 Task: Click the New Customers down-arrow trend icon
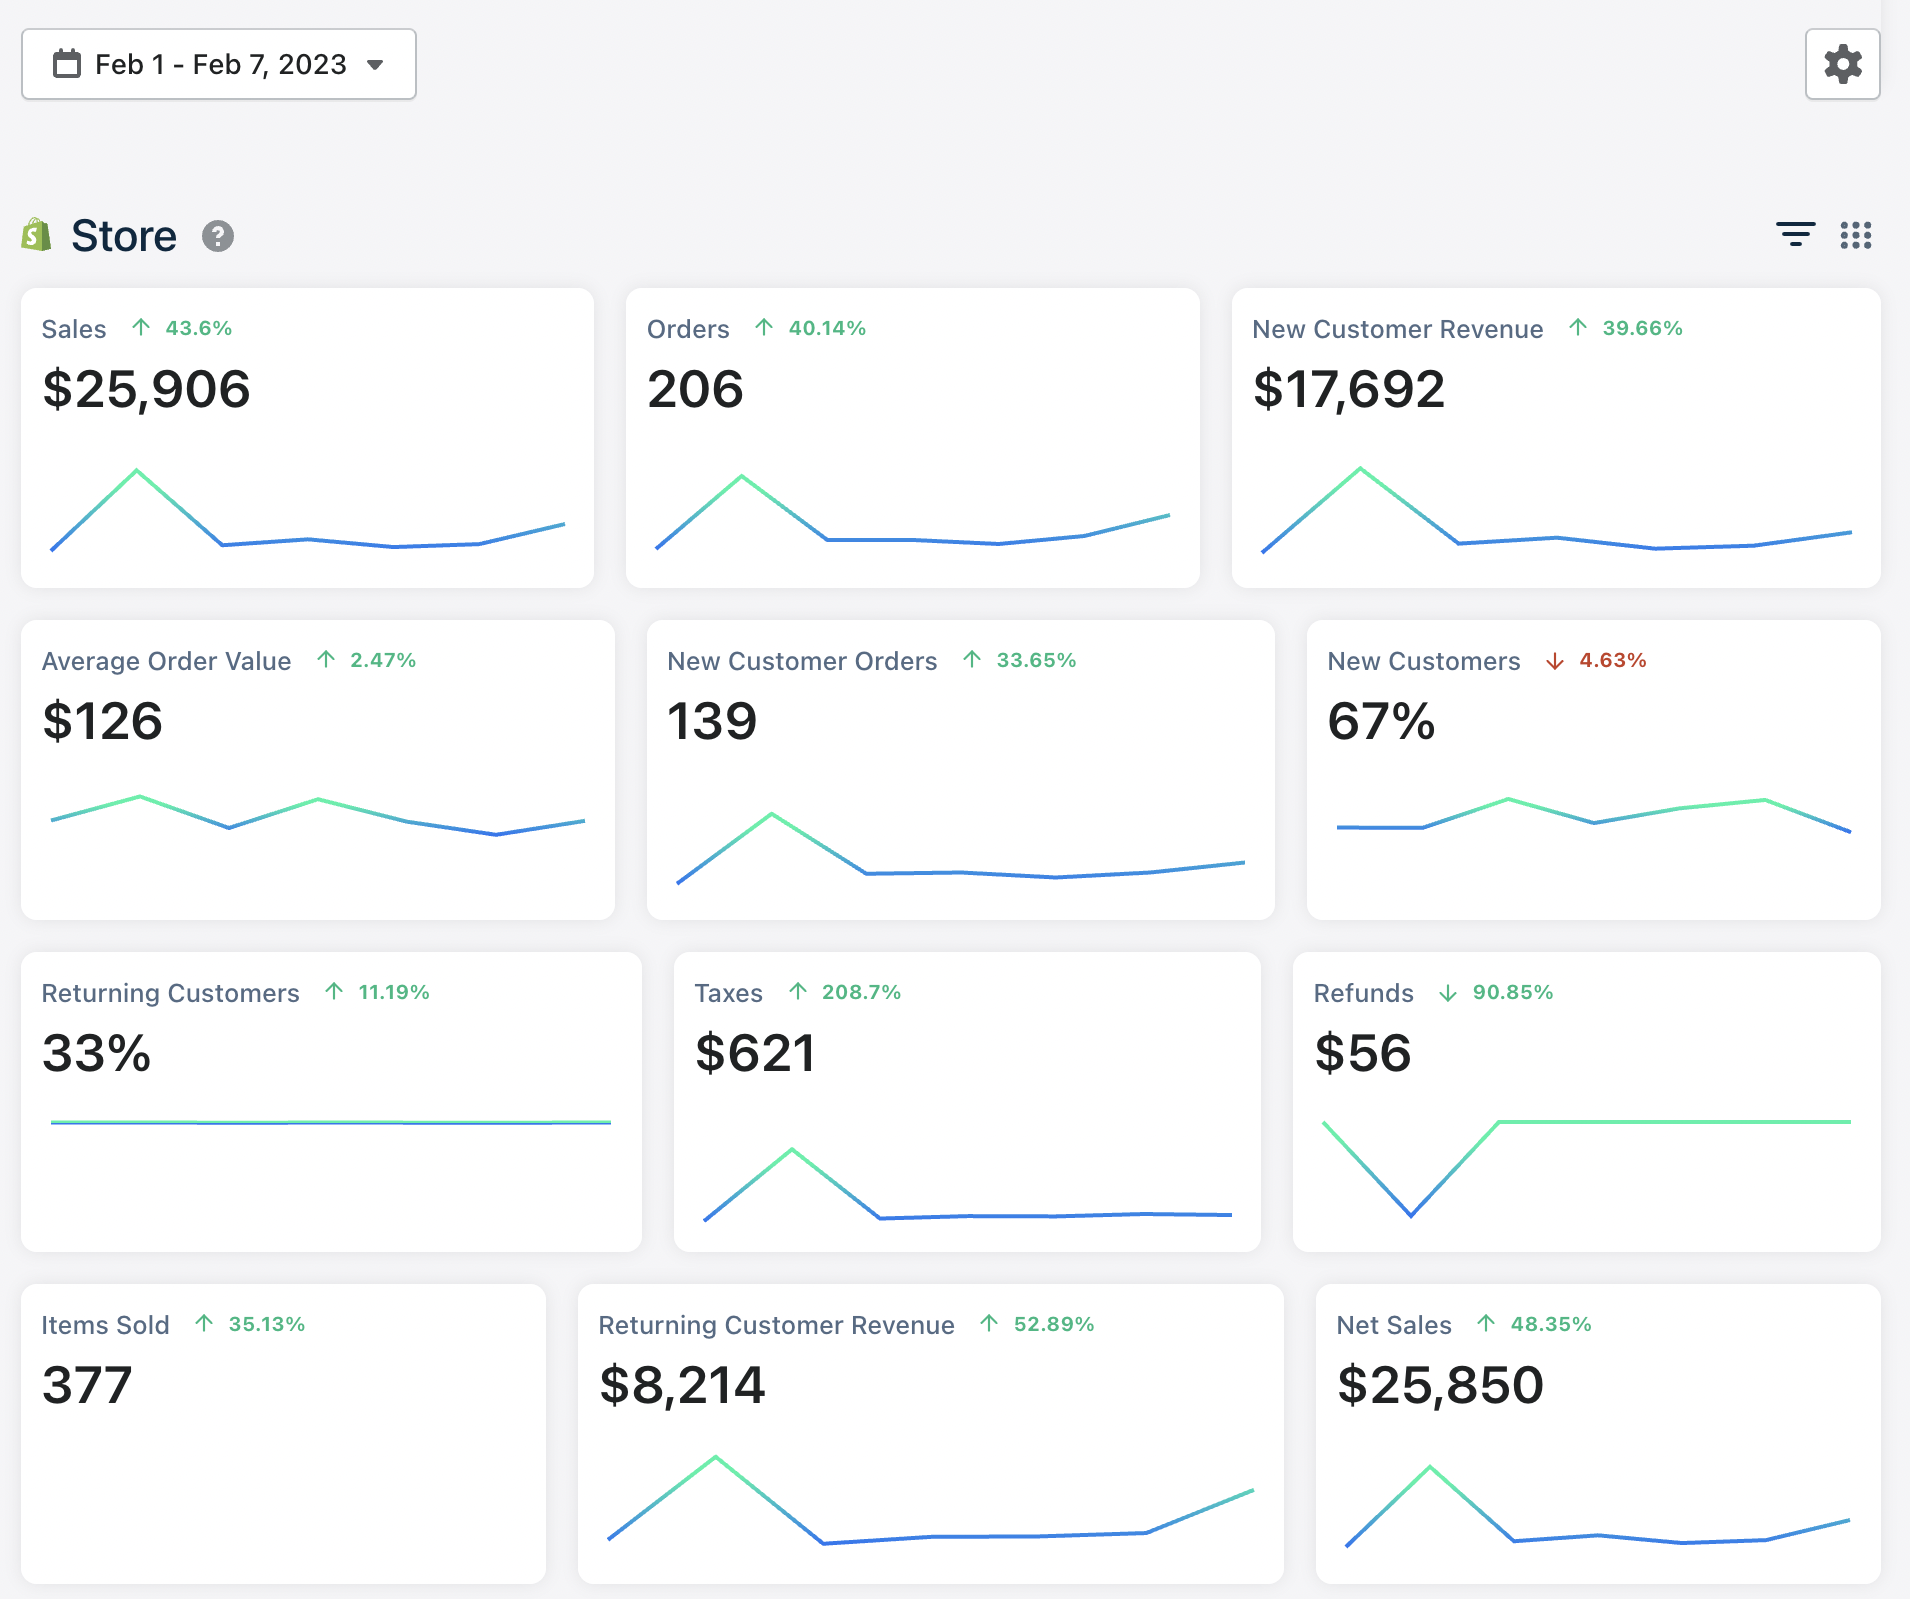pos(1554,661)
